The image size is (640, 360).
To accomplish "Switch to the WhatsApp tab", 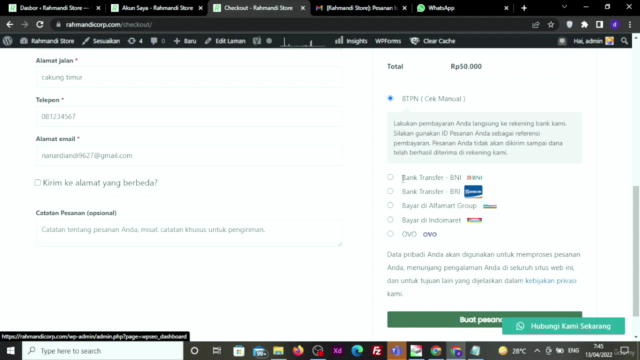I will point(463,8).
